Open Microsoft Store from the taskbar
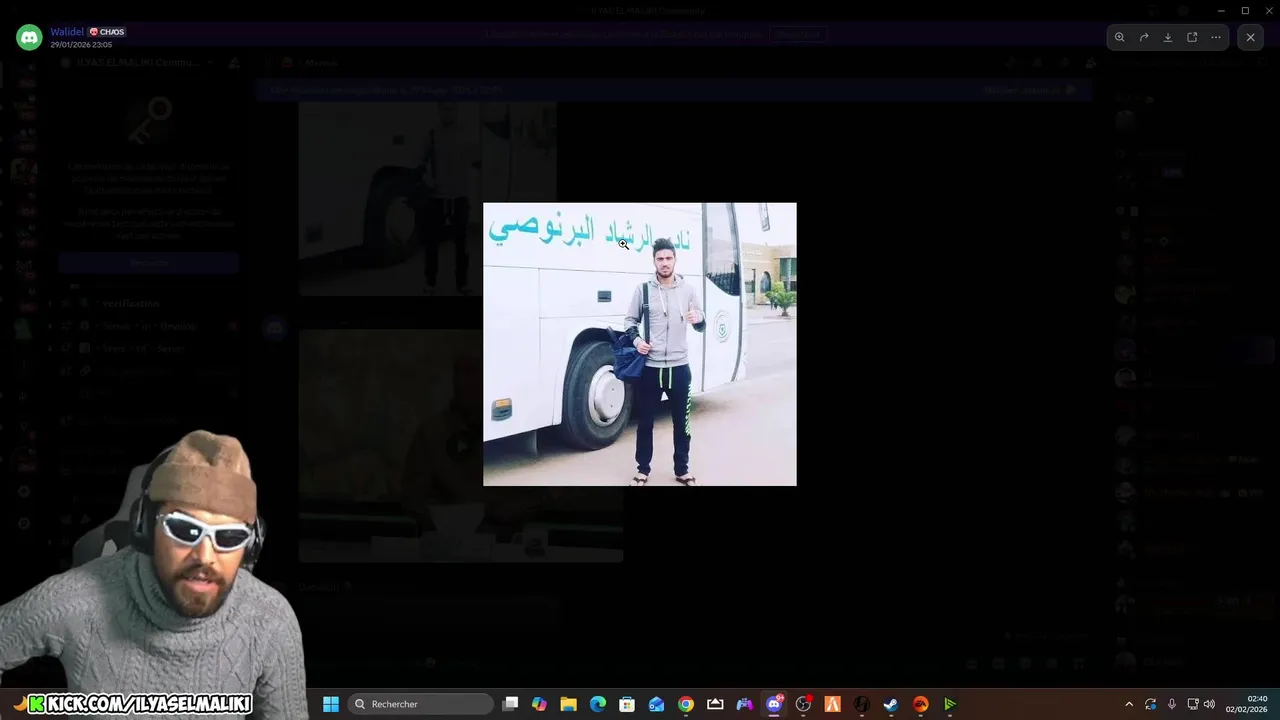This screenshot has height=720, width=1280. (627, 704)
